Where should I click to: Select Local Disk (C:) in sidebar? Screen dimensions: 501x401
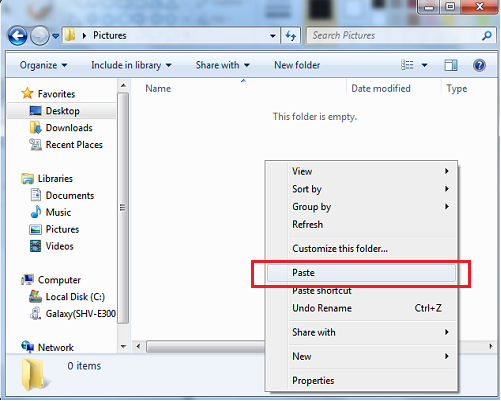pyautogui.click(x=67, y=297)
